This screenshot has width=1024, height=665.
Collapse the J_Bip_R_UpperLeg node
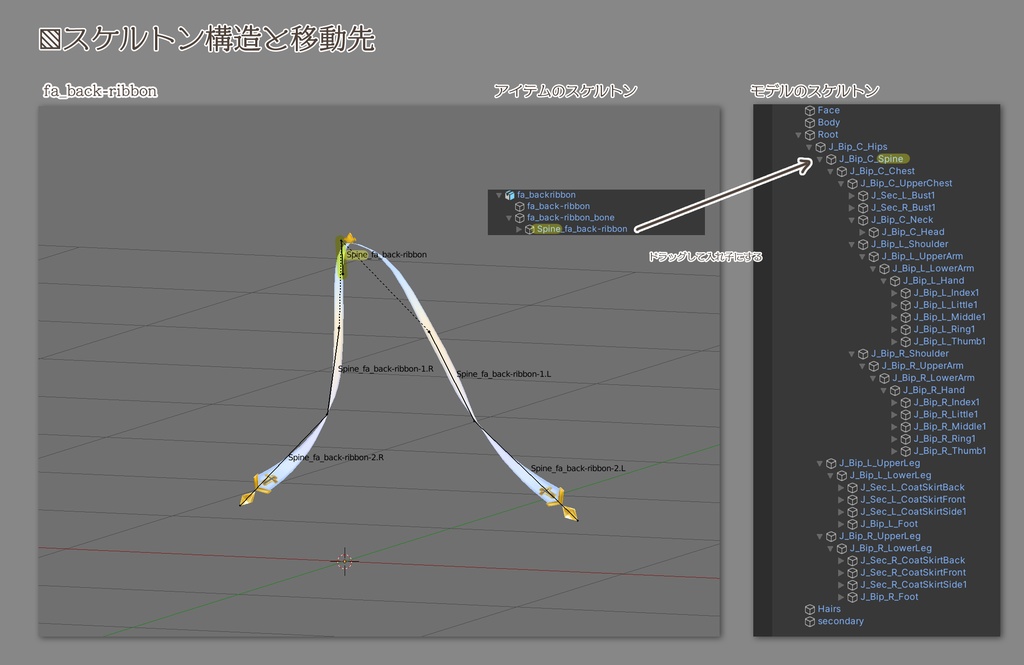(820, 536)
